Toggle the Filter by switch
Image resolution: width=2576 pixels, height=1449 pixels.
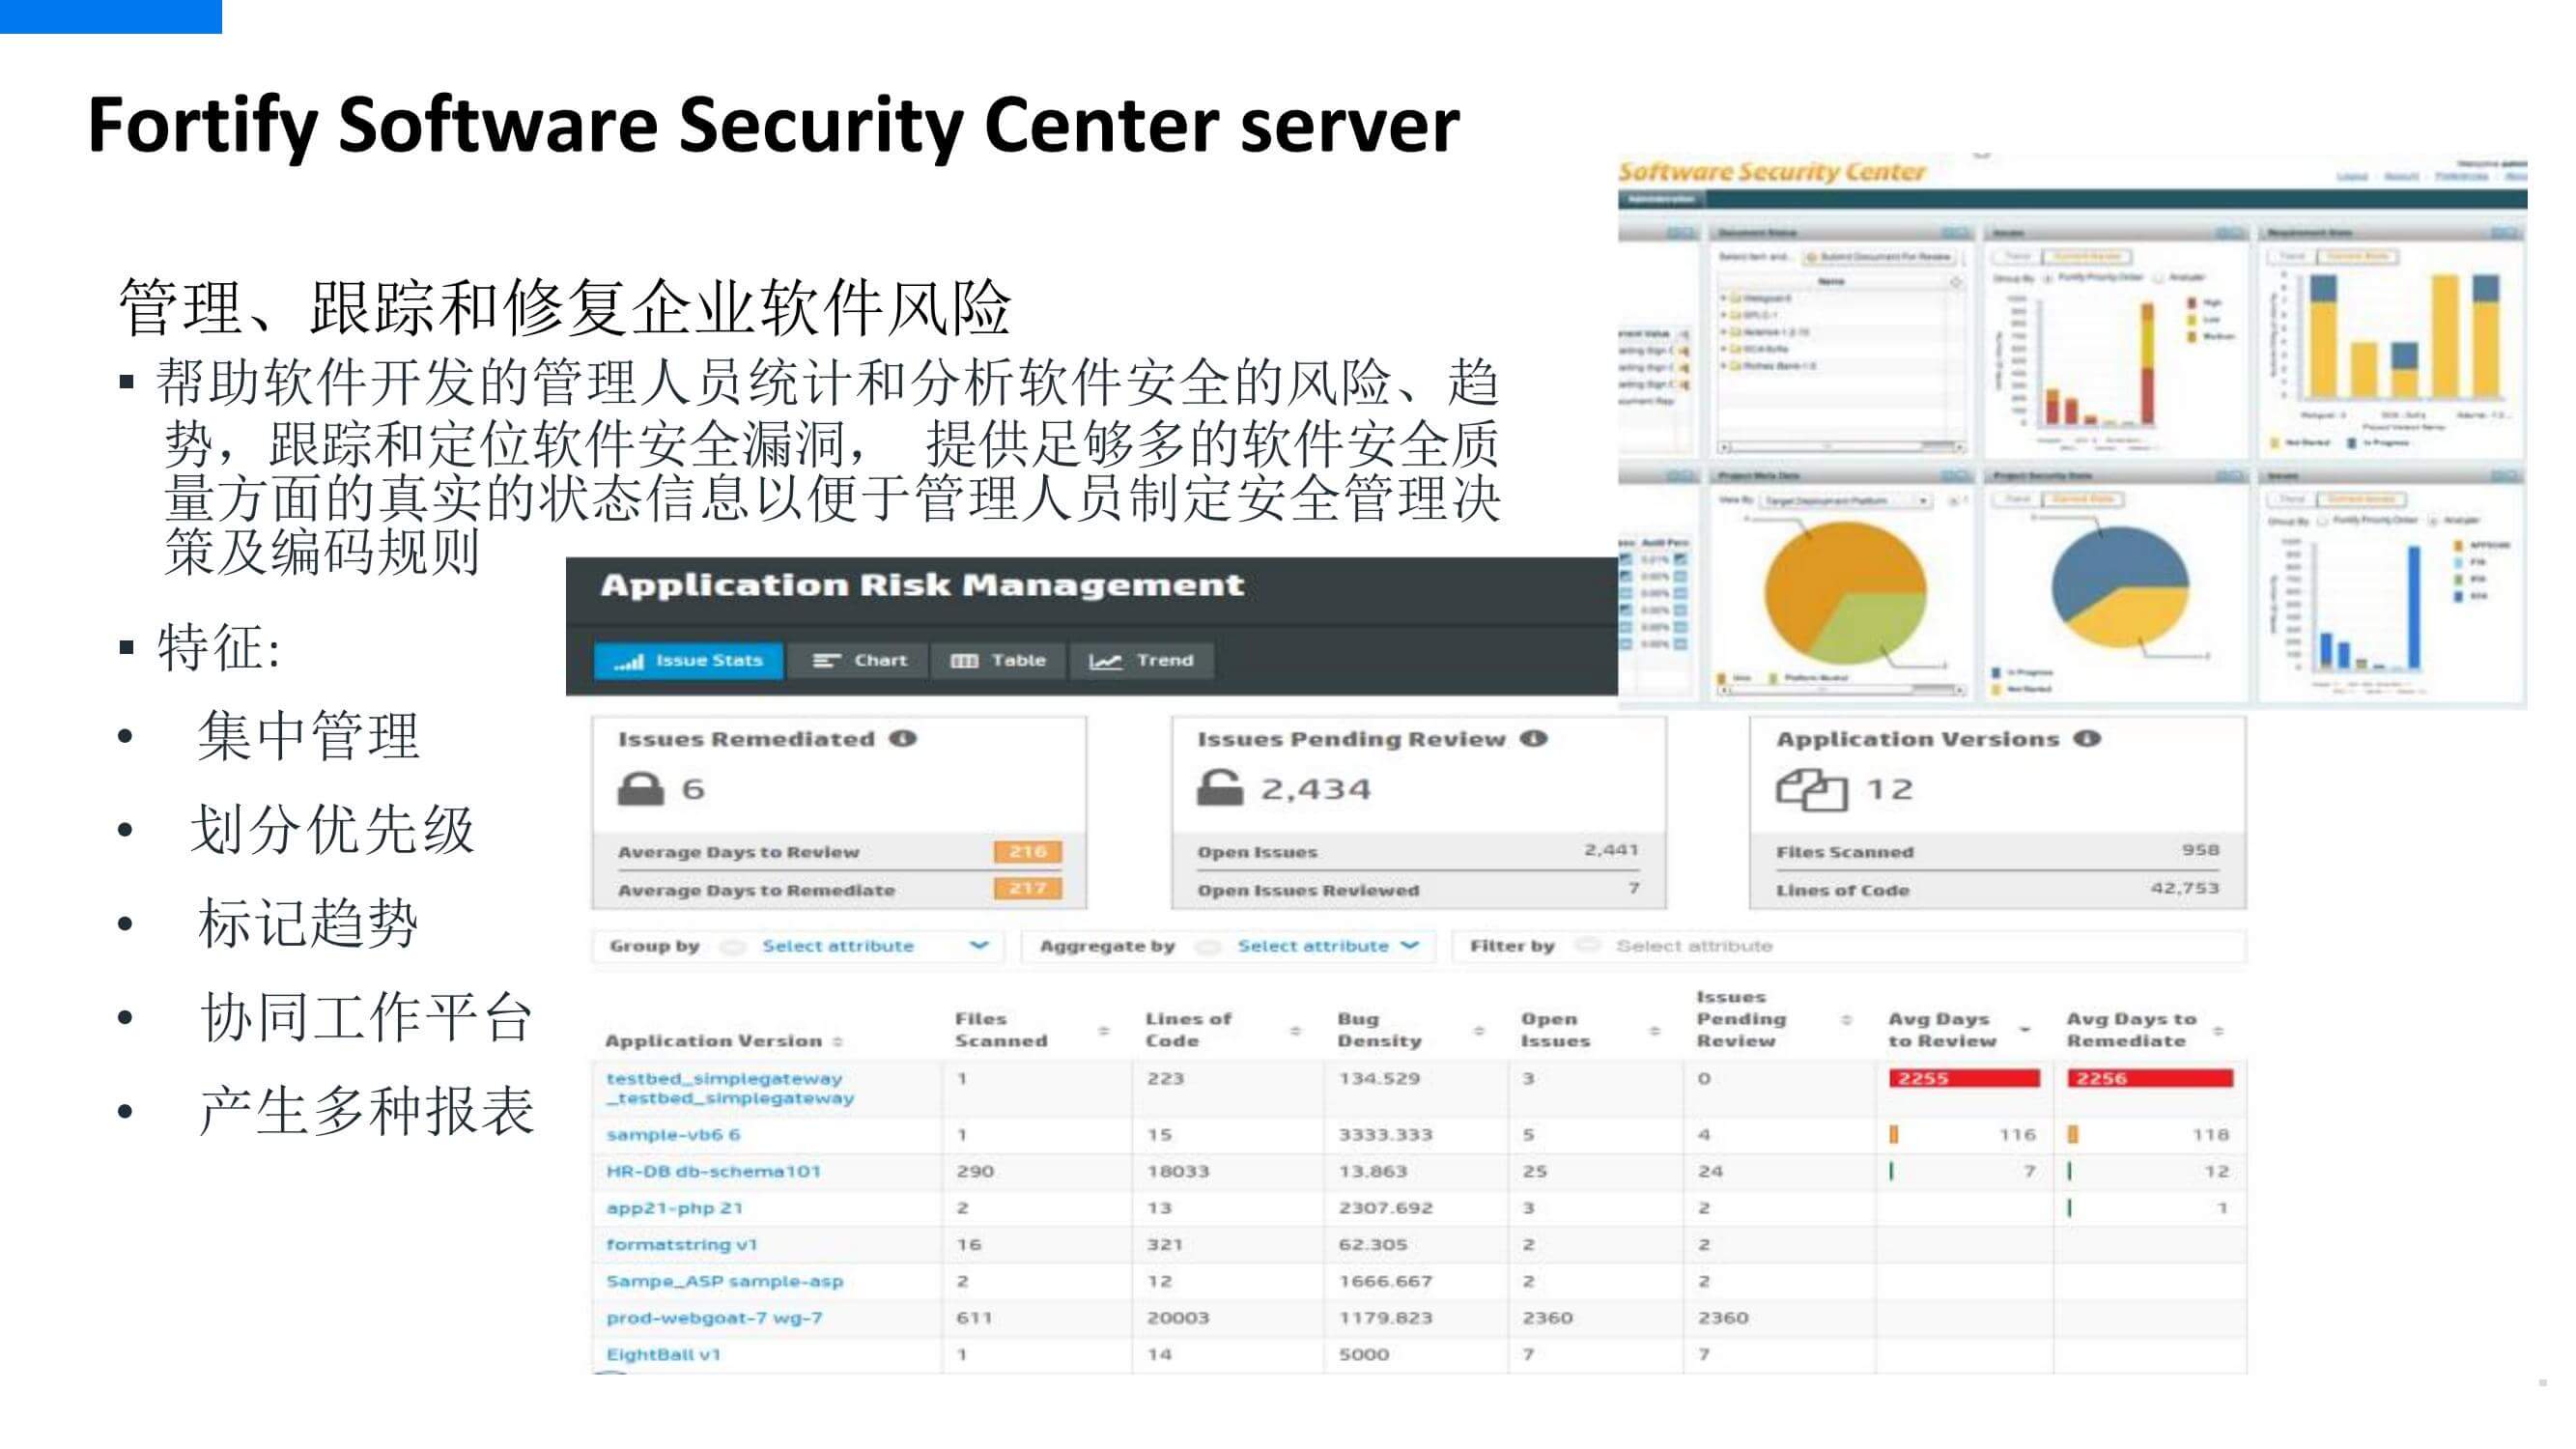coord(1587,944)
